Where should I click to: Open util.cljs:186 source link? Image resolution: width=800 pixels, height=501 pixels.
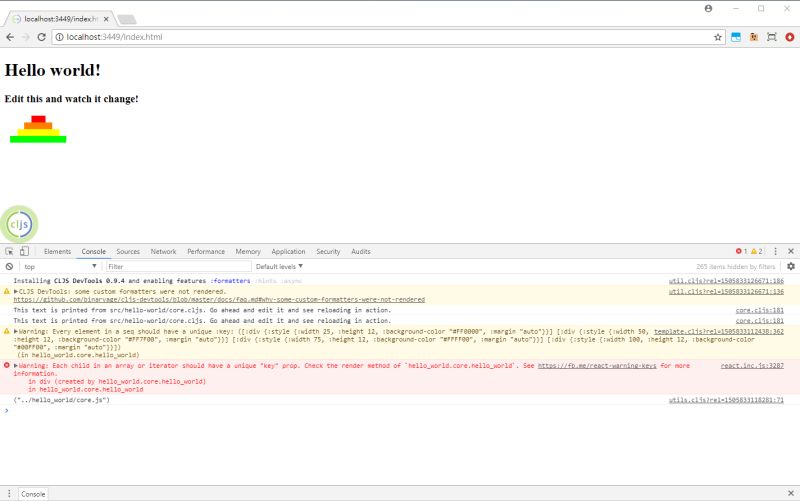pyautogui.click(x=727, y=281)
